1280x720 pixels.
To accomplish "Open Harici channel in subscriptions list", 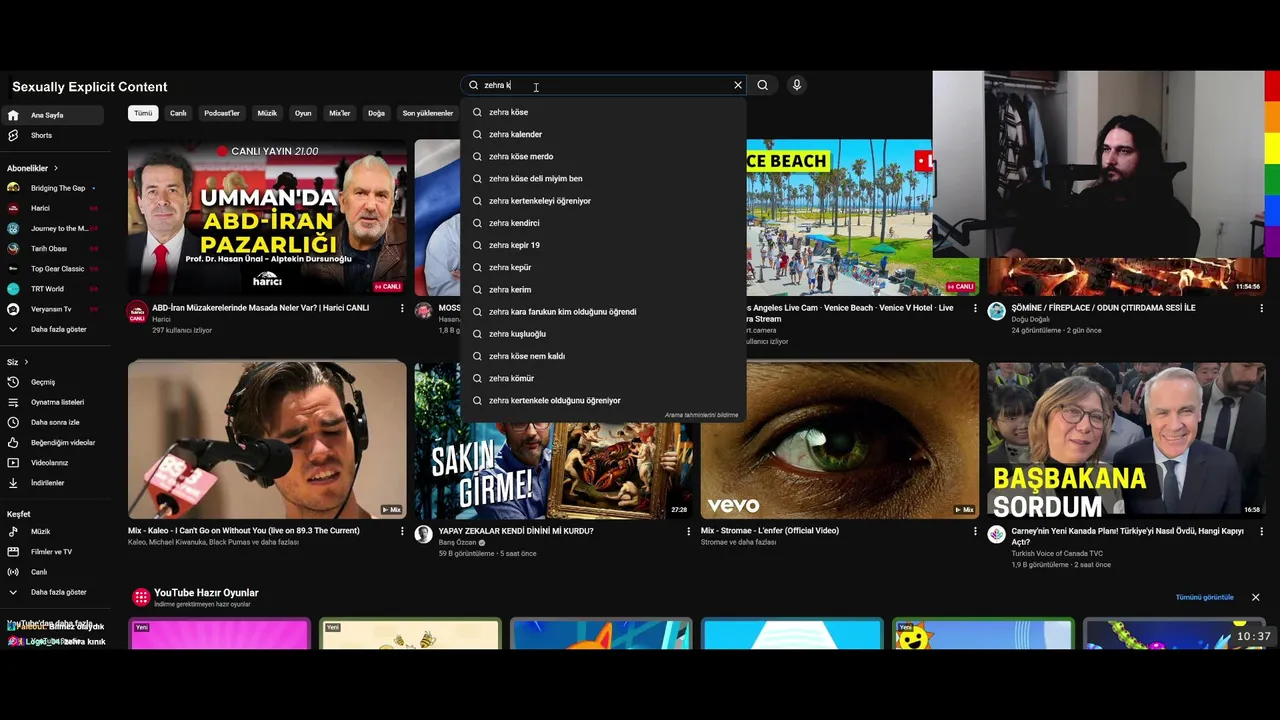I will [52, 208].
